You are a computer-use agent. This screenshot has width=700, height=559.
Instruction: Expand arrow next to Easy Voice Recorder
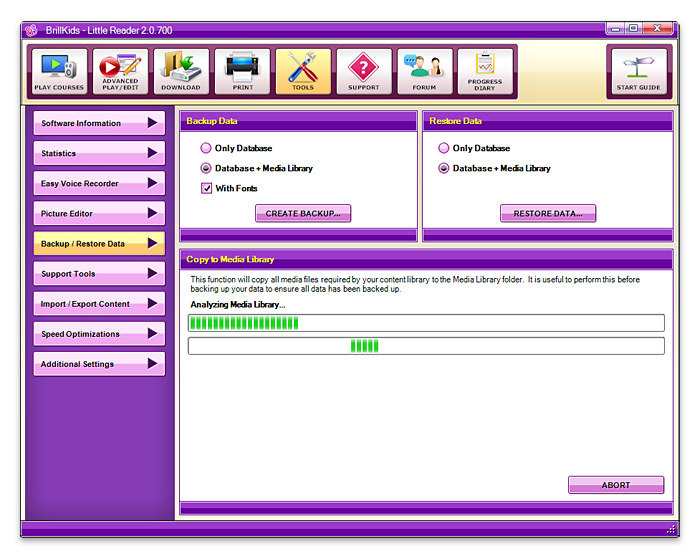153,183
